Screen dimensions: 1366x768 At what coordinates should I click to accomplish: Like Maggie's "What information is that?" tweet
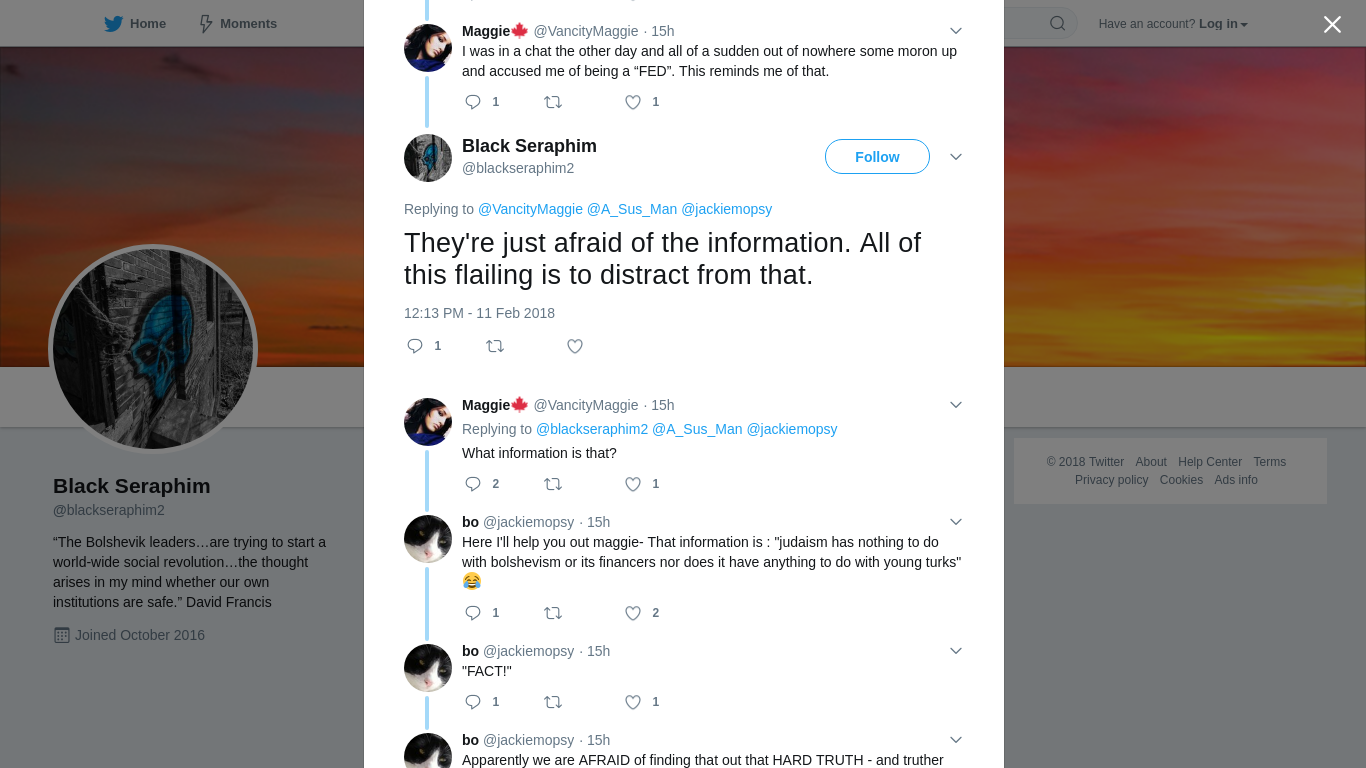click(633, 484)
